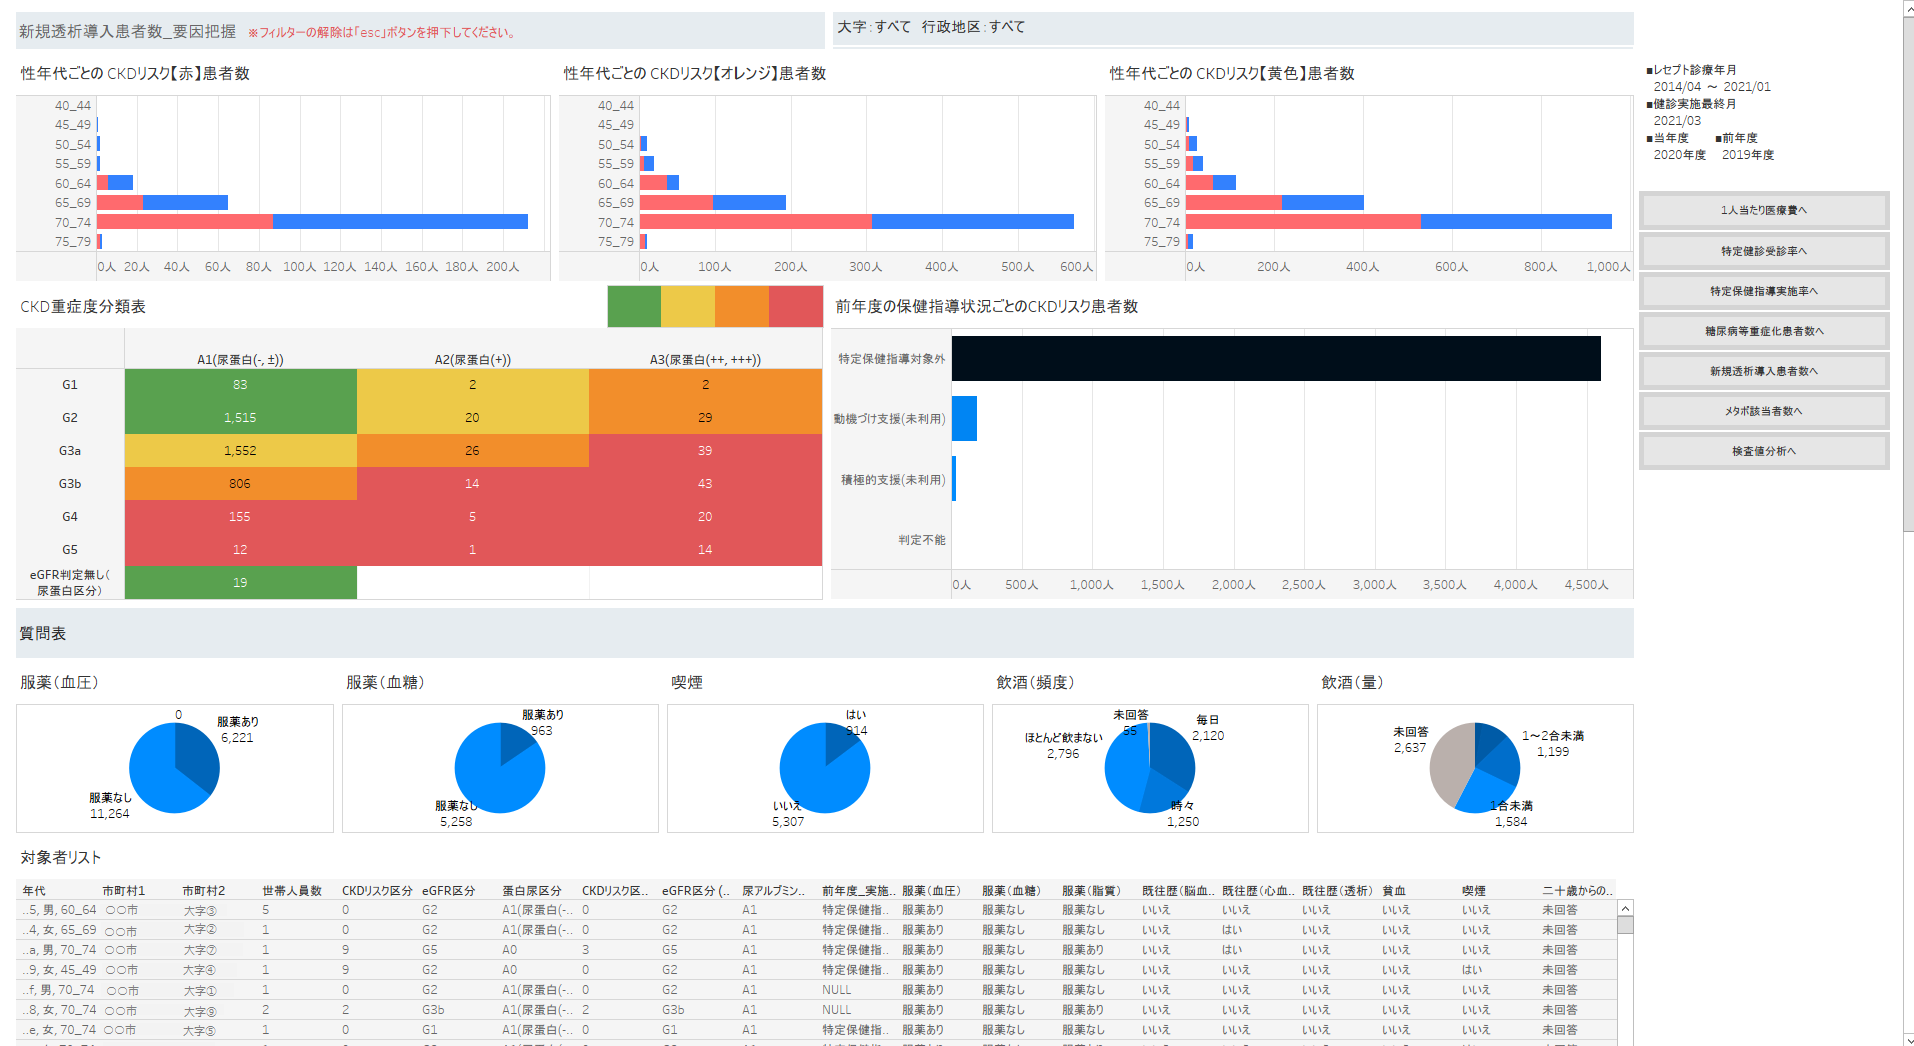Select the 新規透析導入患者数へ button
This screenshot has width=1914, height=1046.
click(x=1763, y=370)
